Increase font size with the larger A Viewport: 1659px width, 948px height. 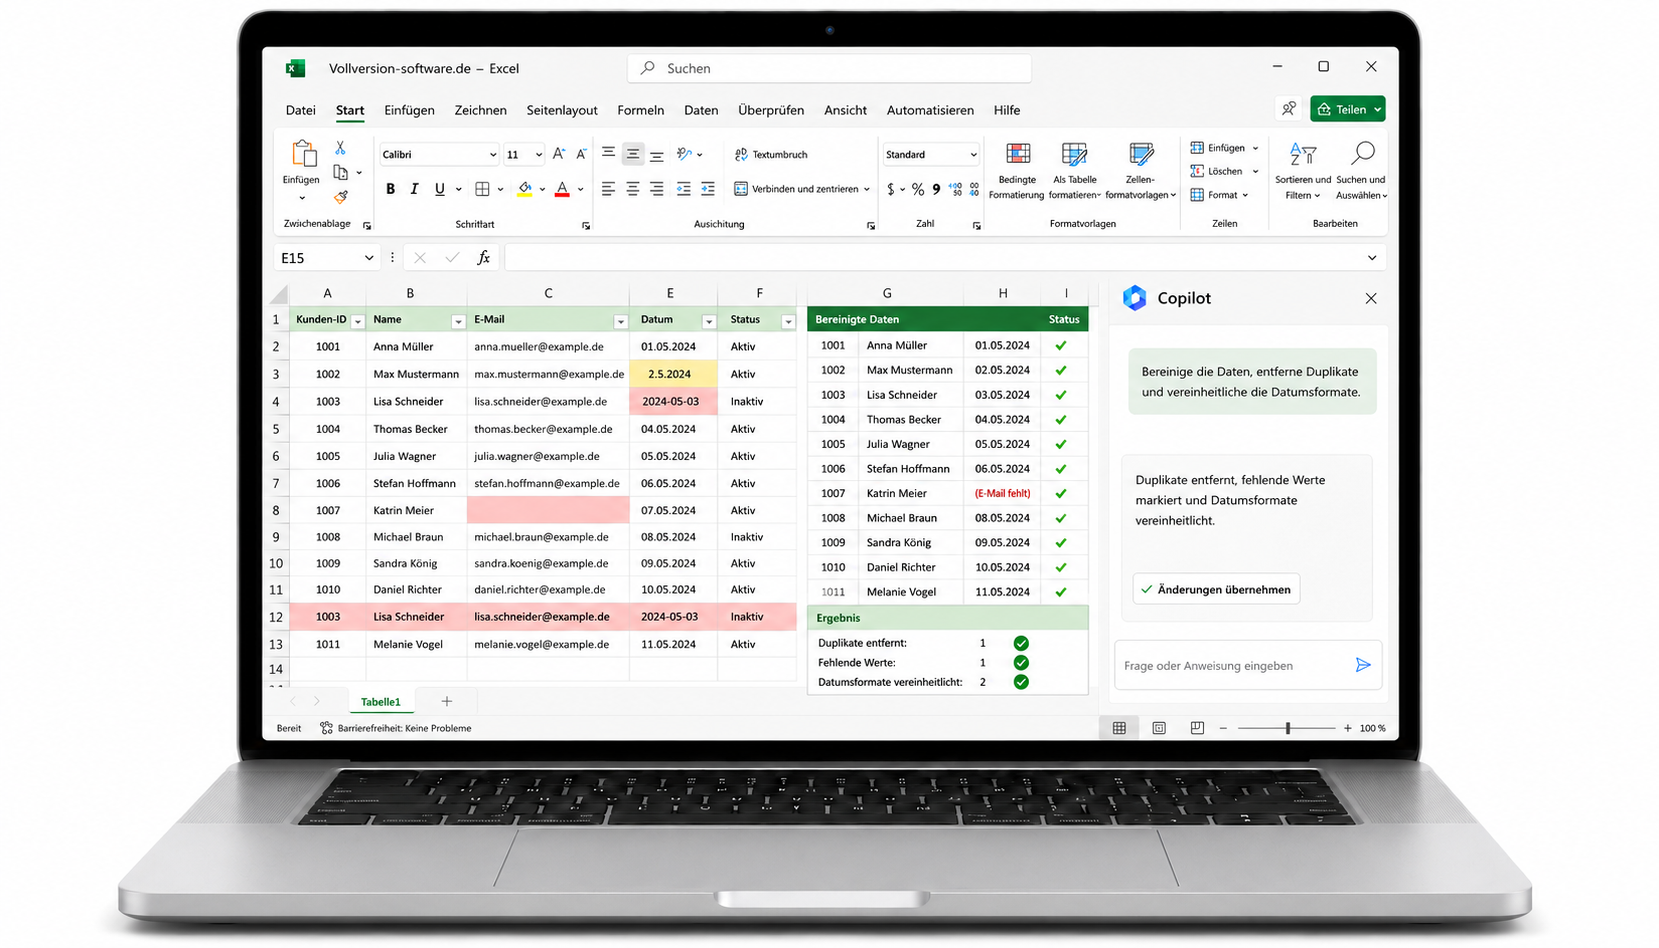(559, 154)
